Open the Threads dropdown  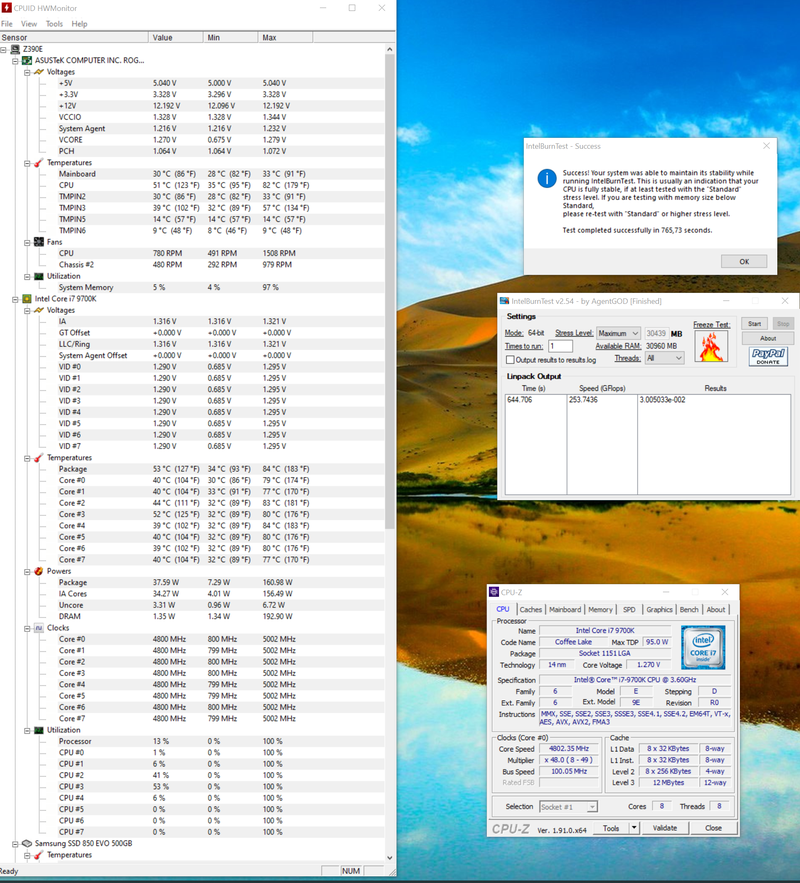[x=664, y=358]
